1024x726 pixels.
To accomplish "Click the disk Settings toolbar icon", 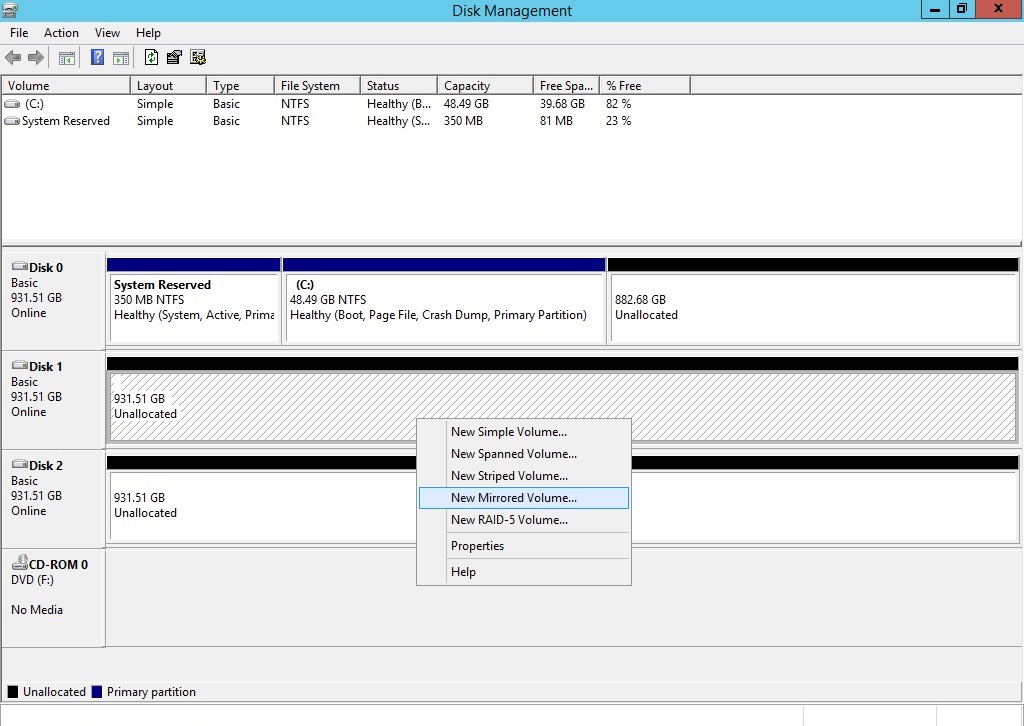I will click(x=198, y=58).
